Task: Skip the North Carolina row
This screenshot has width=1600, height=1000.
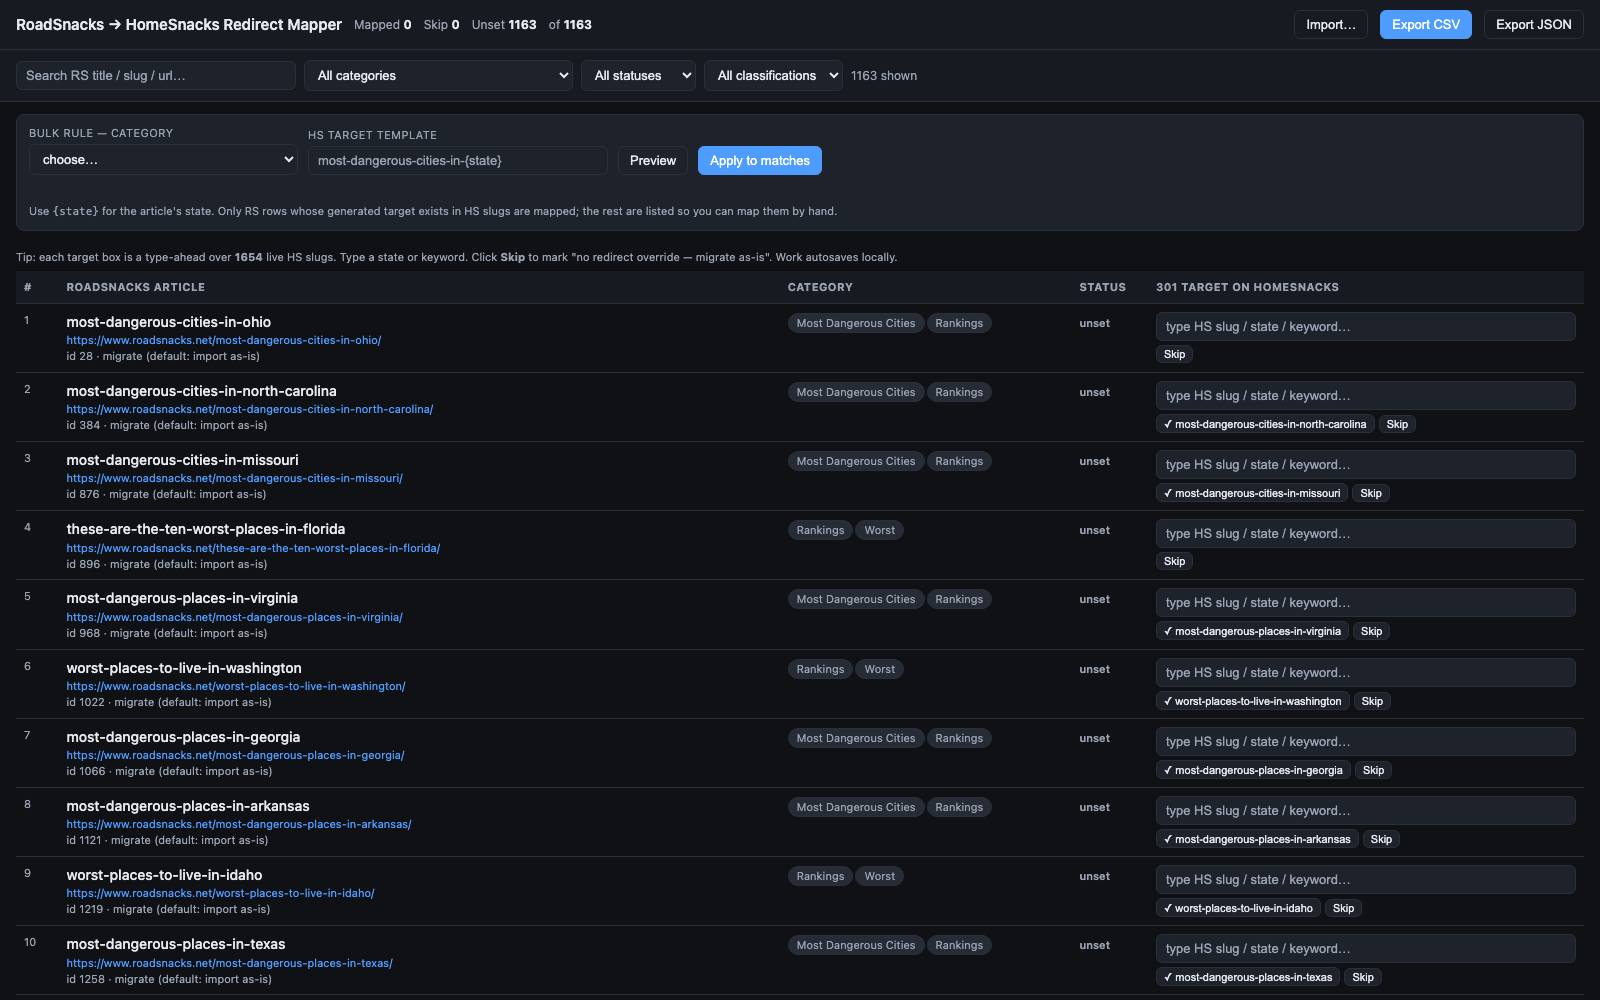Action: click(1397, 425)
